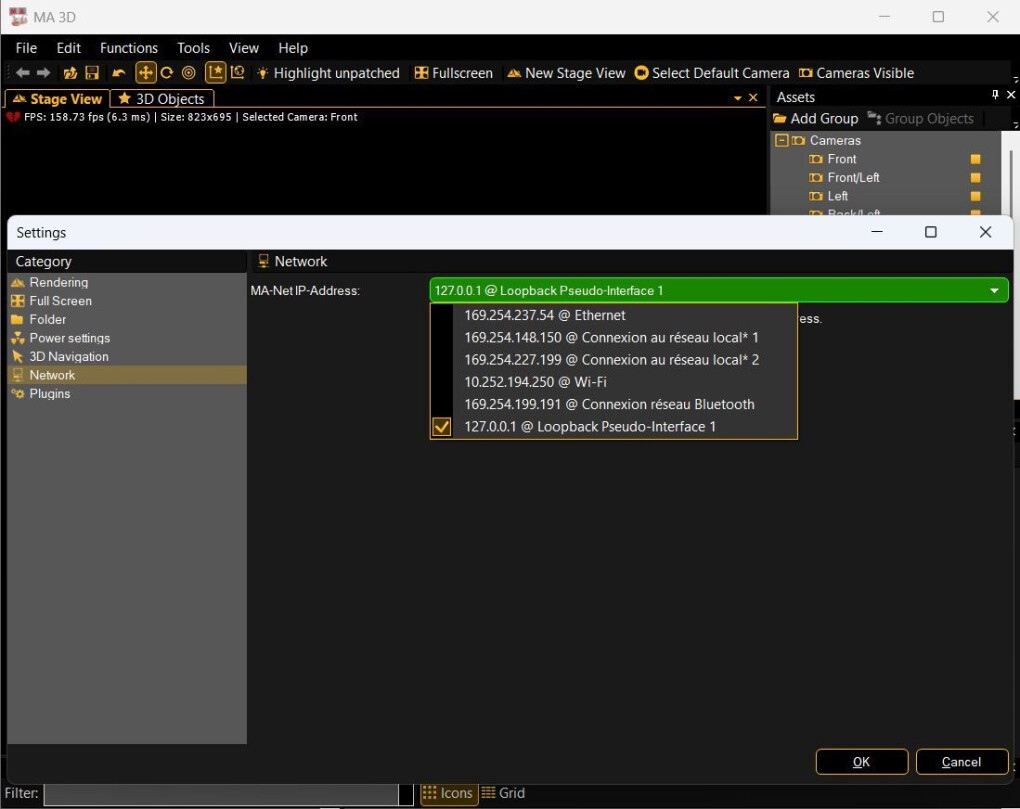1020x809 pixels.
Task: Click the back arrow in toolbar
Action: [23, 73]
